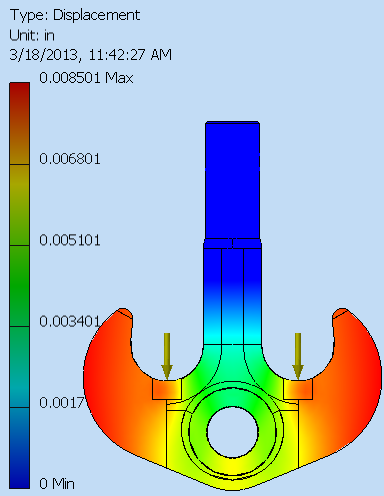Select the 0.008501 Max legend label
Image resolution: width=384 pixels, height=496 pixels.
tap(86, 78)
